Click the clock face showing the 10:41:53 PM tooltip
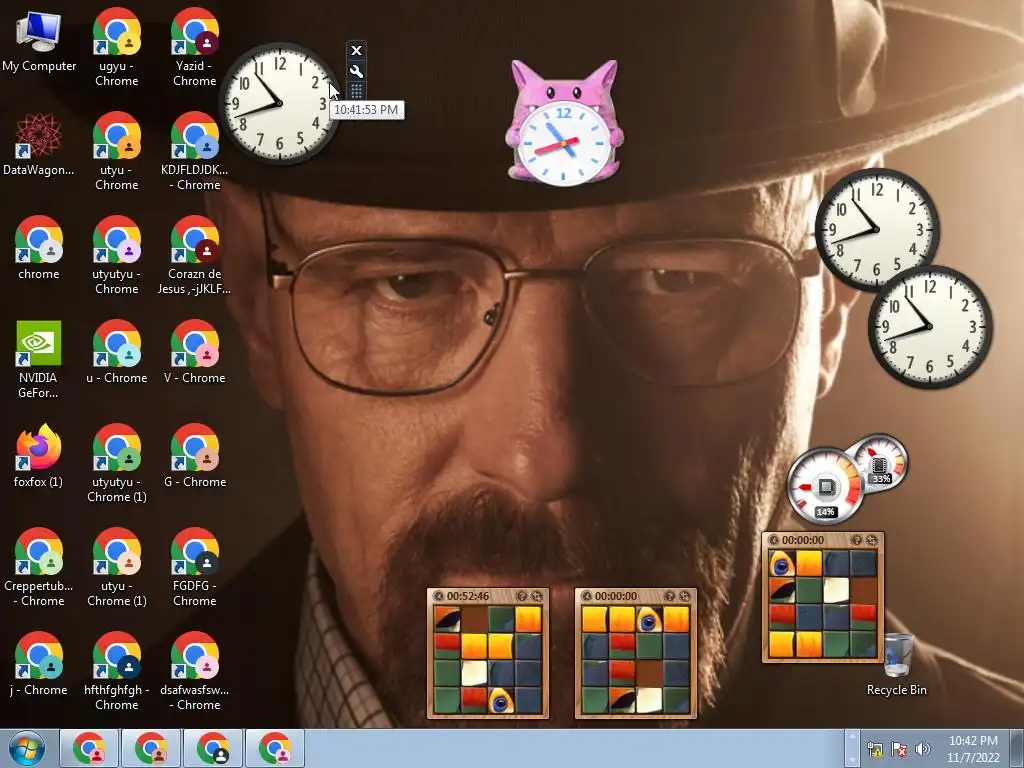Image resolution: width=1024 pixels, height=768 pixels. [x=280, y=103]
